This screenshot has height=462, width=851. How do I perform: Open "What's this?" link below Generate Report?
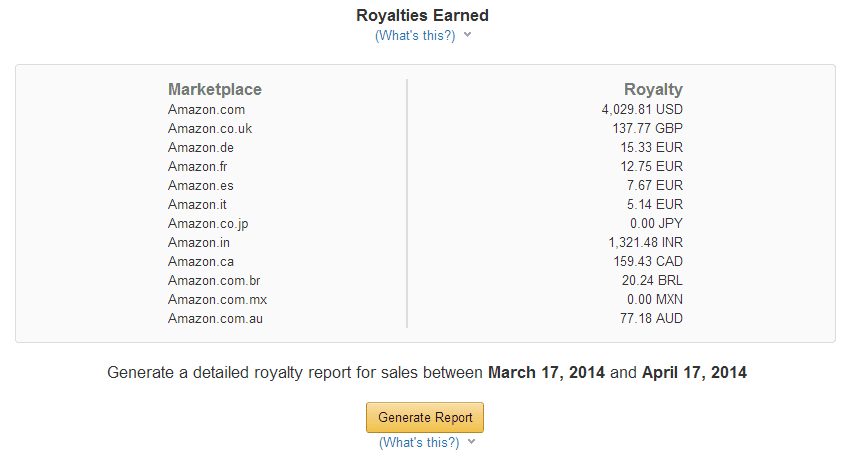point(419,442)
